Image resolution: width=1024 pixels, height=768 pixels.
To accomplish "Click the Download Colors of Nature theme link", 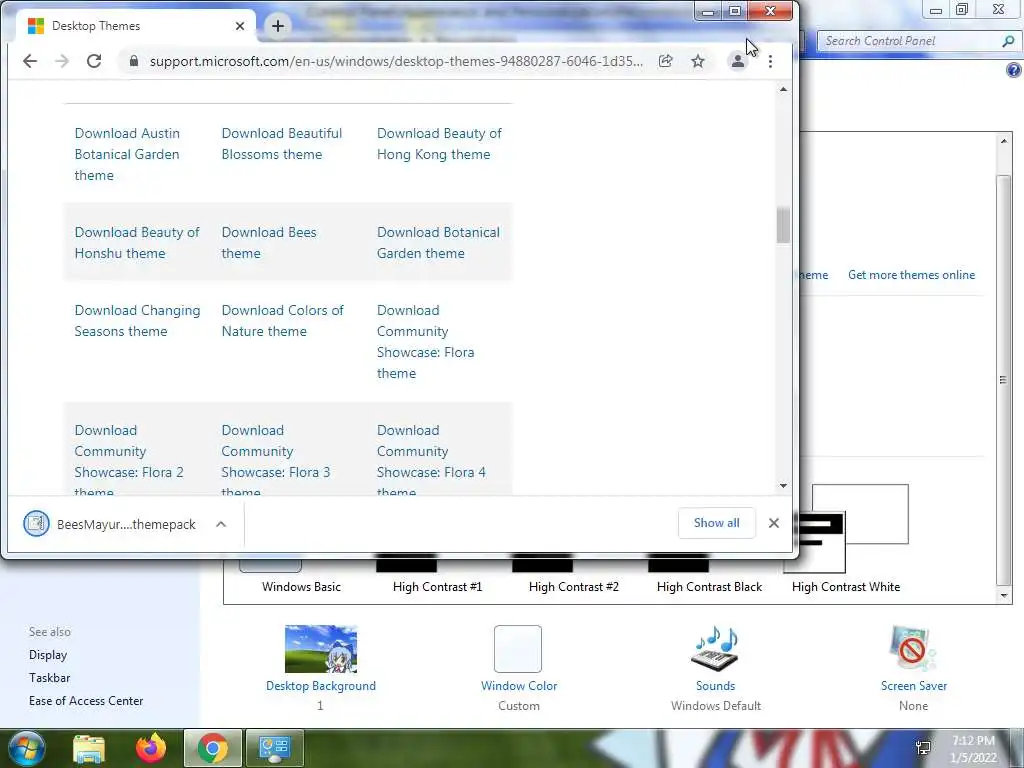I will point(282,321).
